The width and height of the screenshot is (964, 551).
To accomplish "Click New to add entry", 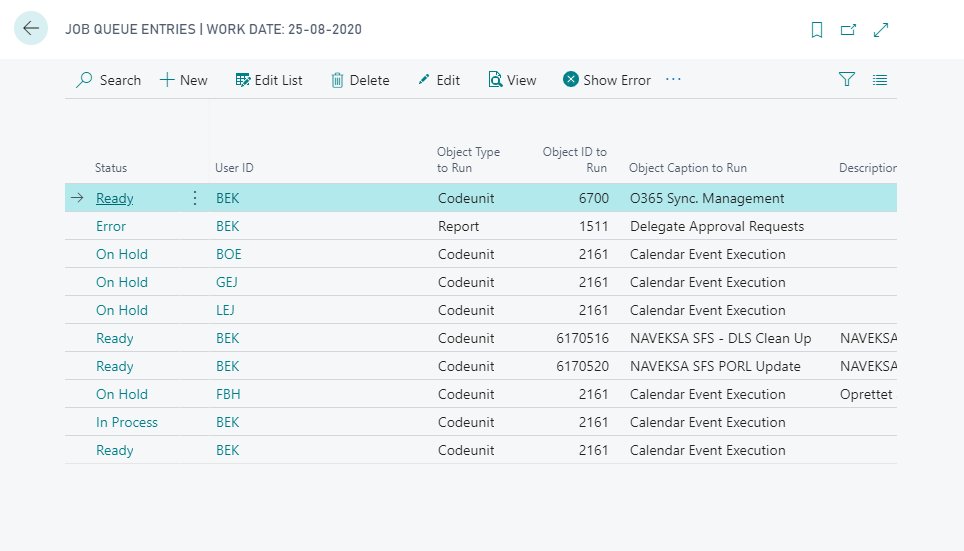I will (184, 80).
